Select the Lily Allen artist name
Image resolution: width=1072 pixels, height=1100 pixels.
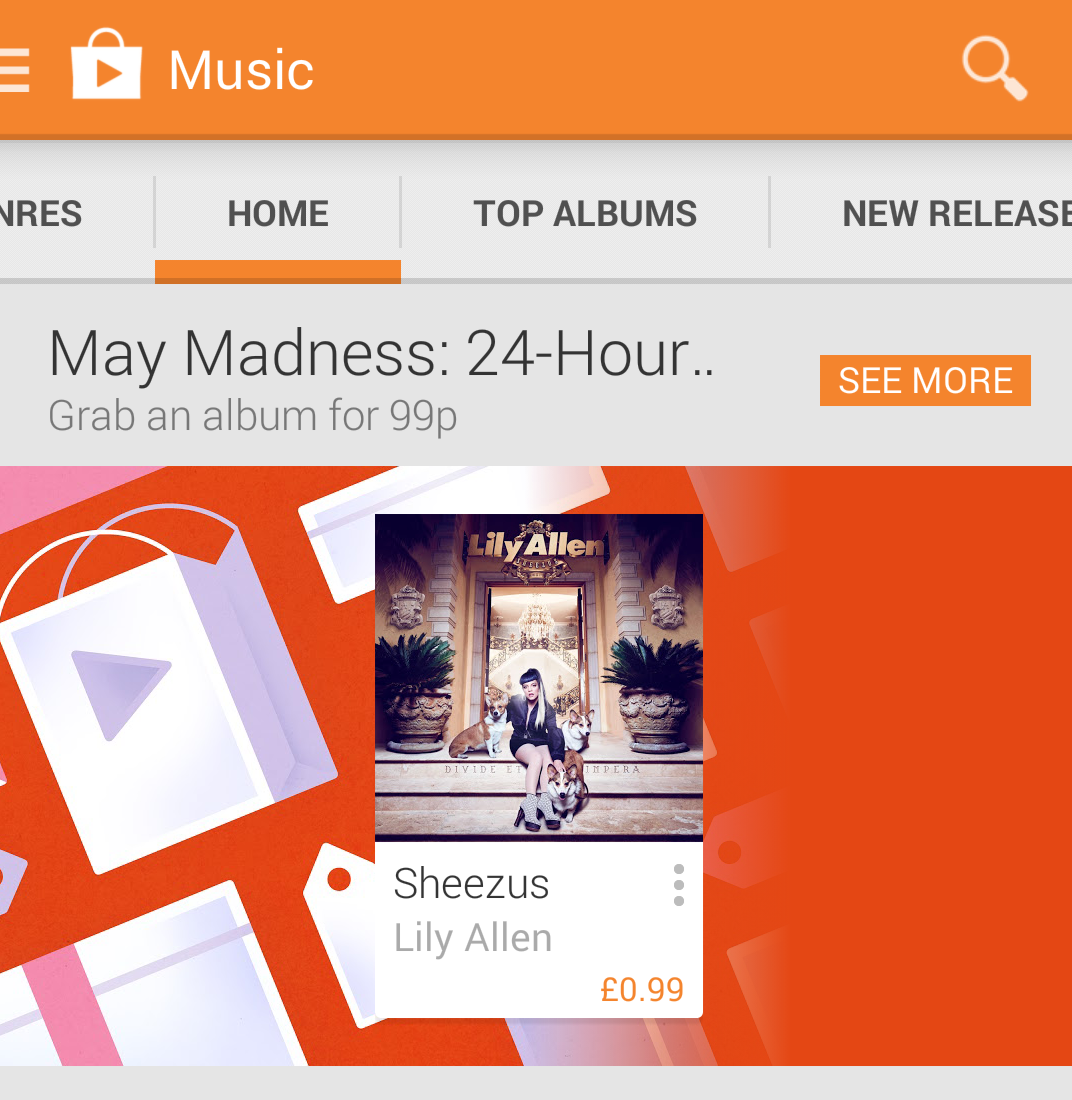pyautogui.click(x=473, y=939)
